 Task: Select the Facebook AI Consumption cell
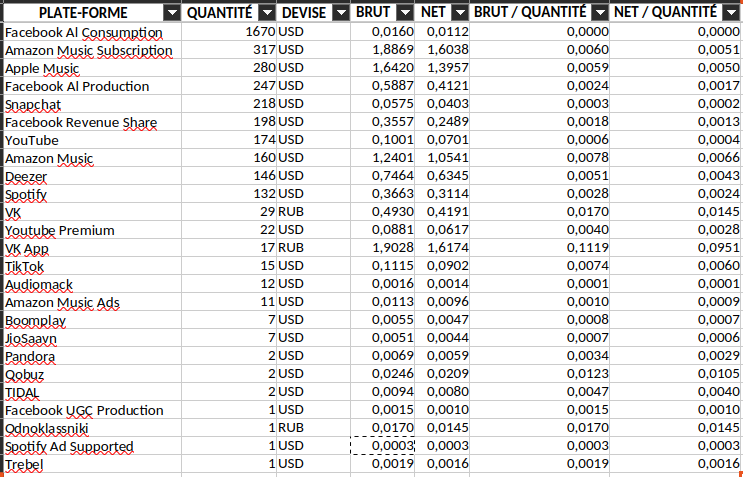pyautogui.click(x=92, y=32)
